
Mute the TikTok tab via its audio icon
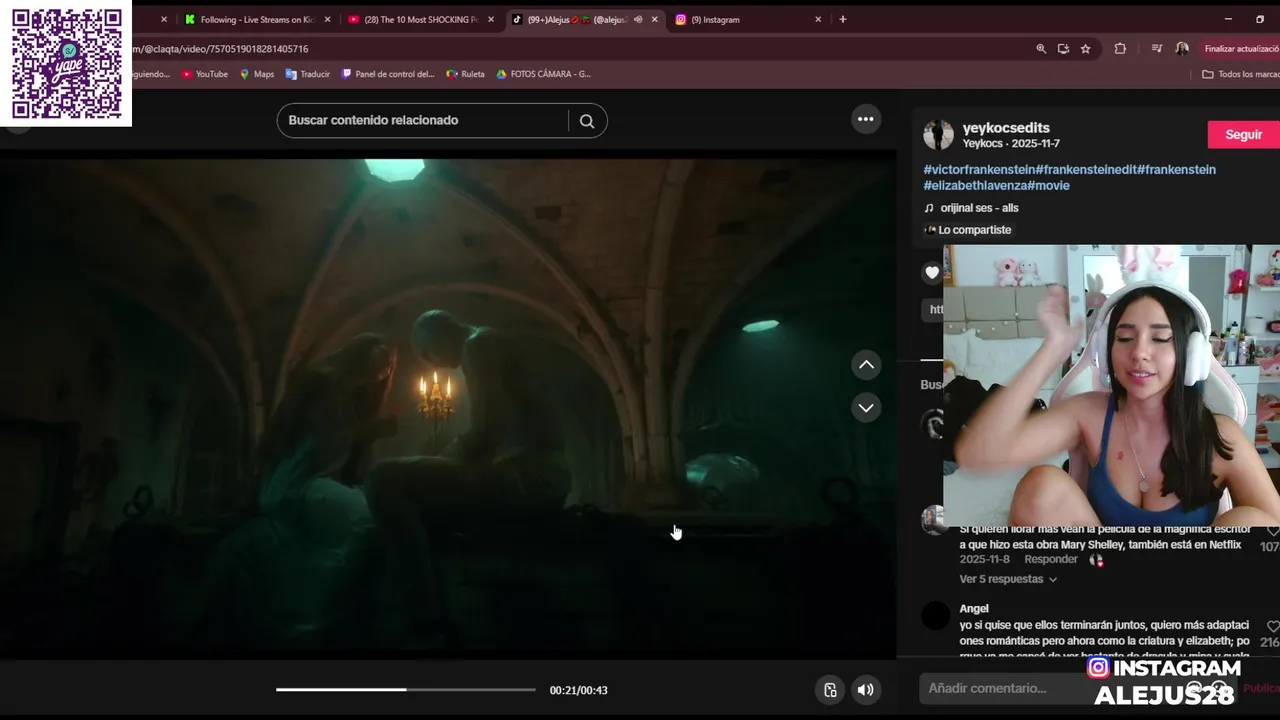[638, 19]
